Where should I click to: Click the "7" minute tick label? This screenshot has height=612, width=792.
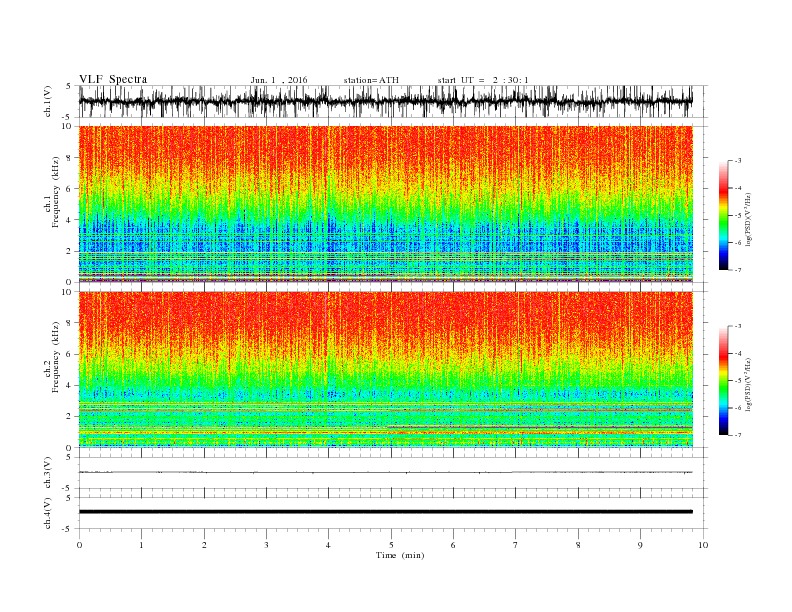point(516,545)
